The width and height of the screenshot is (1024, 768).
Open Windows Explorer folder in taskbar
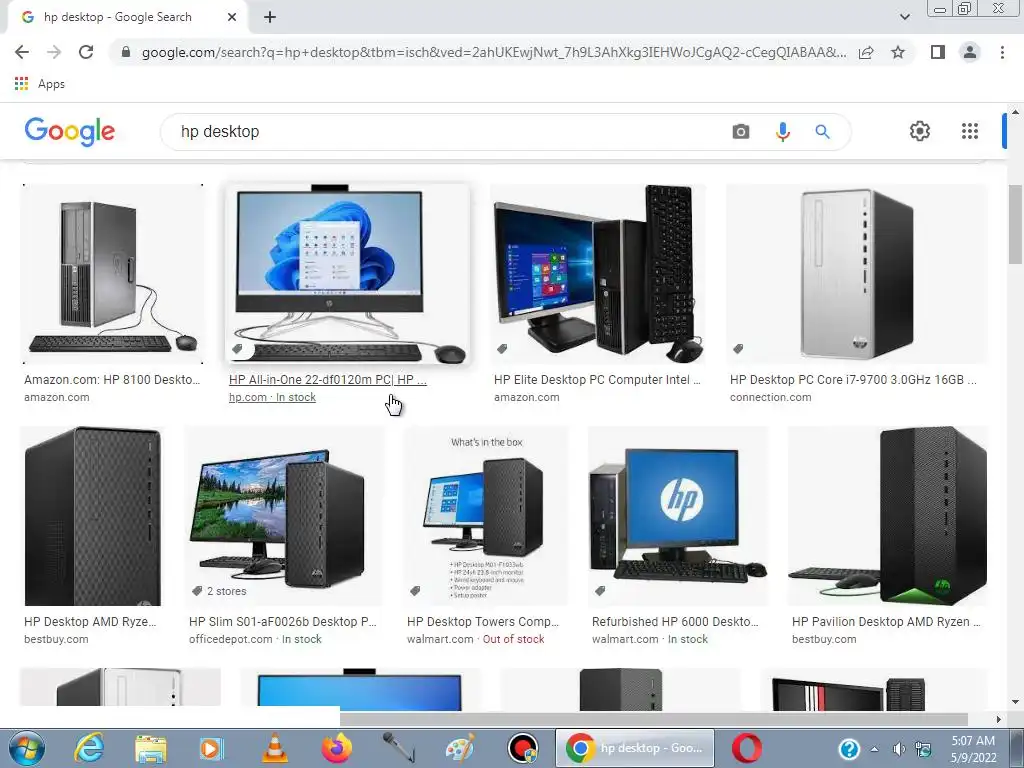(151, 748)
